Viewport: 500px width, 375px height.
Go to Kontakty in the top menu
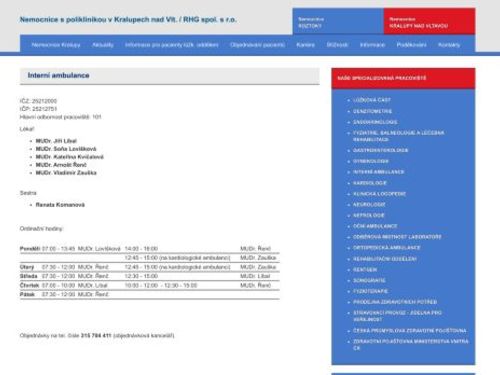[x=449, y=45]
